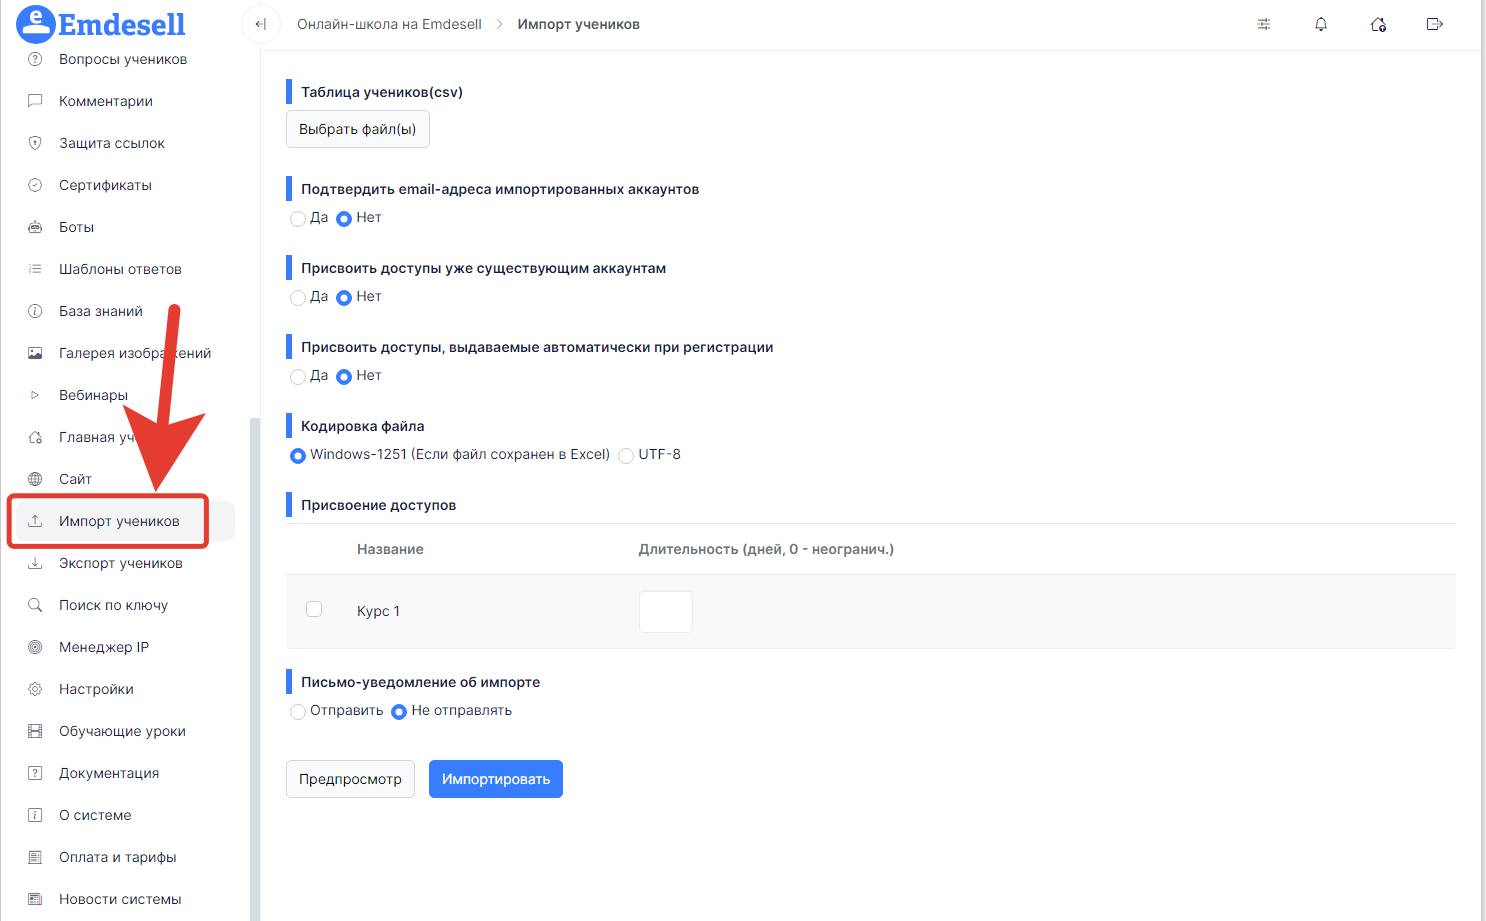Image resolution: width=1486 pixels, height=921 pixels.
Task: Click the Выбрать файл(ы) button
Action: click(358, 129)
